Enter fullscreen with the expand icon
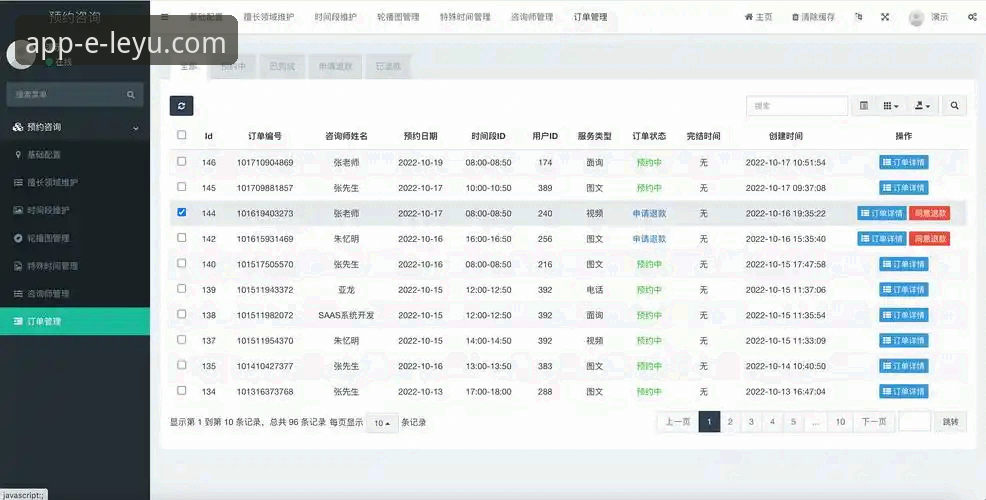Image resolution: width=986 pixels, height=500 pixels. tap(885, 17)
